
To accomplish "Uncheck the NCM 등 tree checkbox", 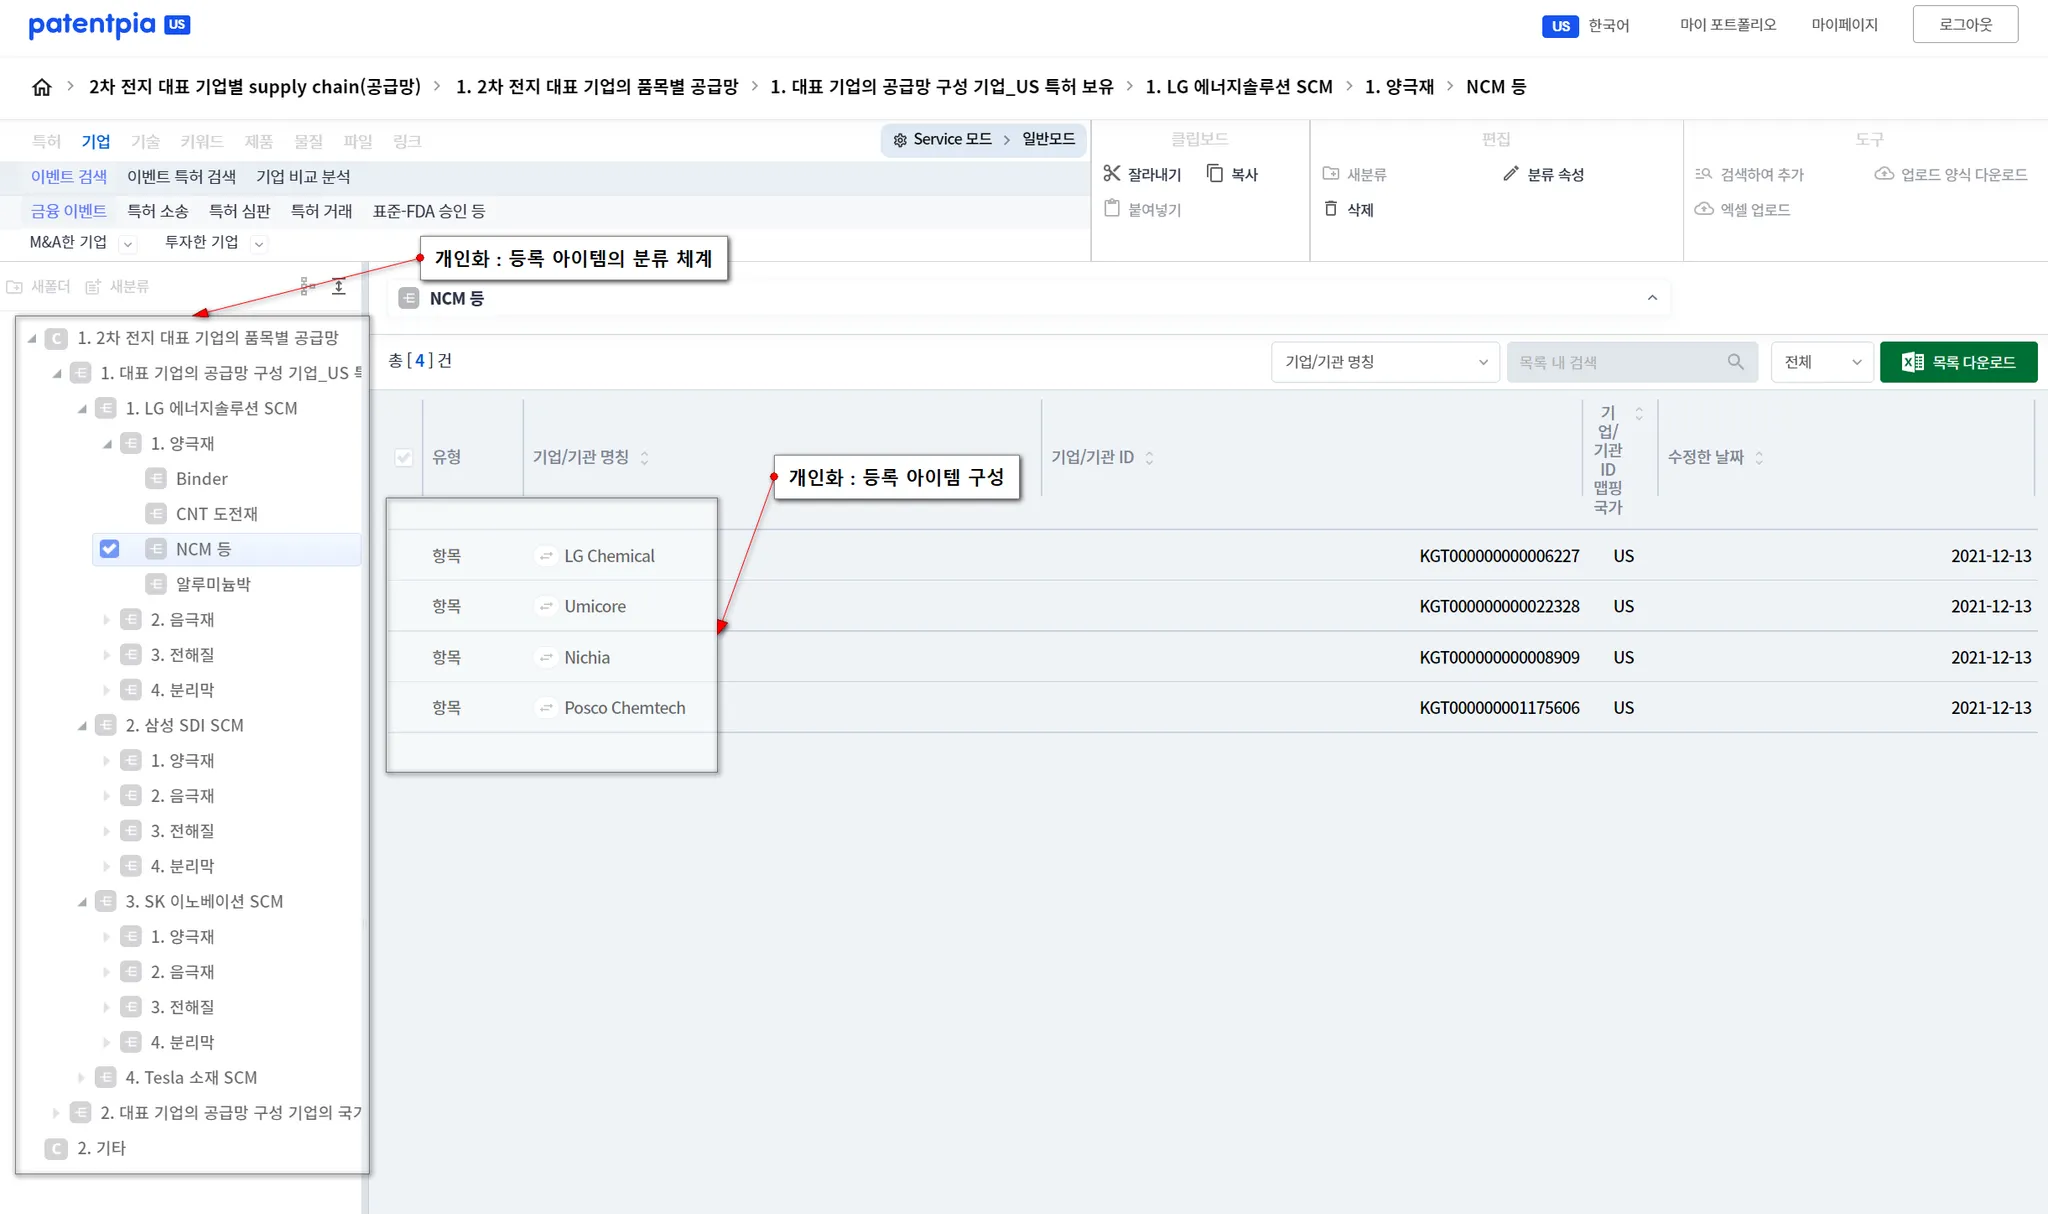I will click(x=110, y=549).
